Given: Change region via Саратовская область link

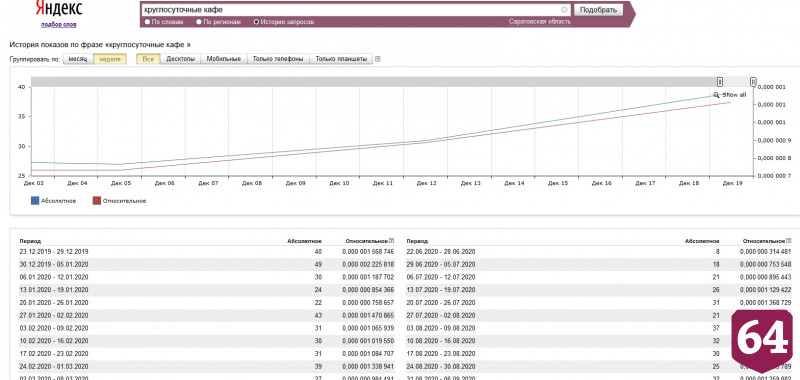Looking at the screenshot, I should pos(540,21).
